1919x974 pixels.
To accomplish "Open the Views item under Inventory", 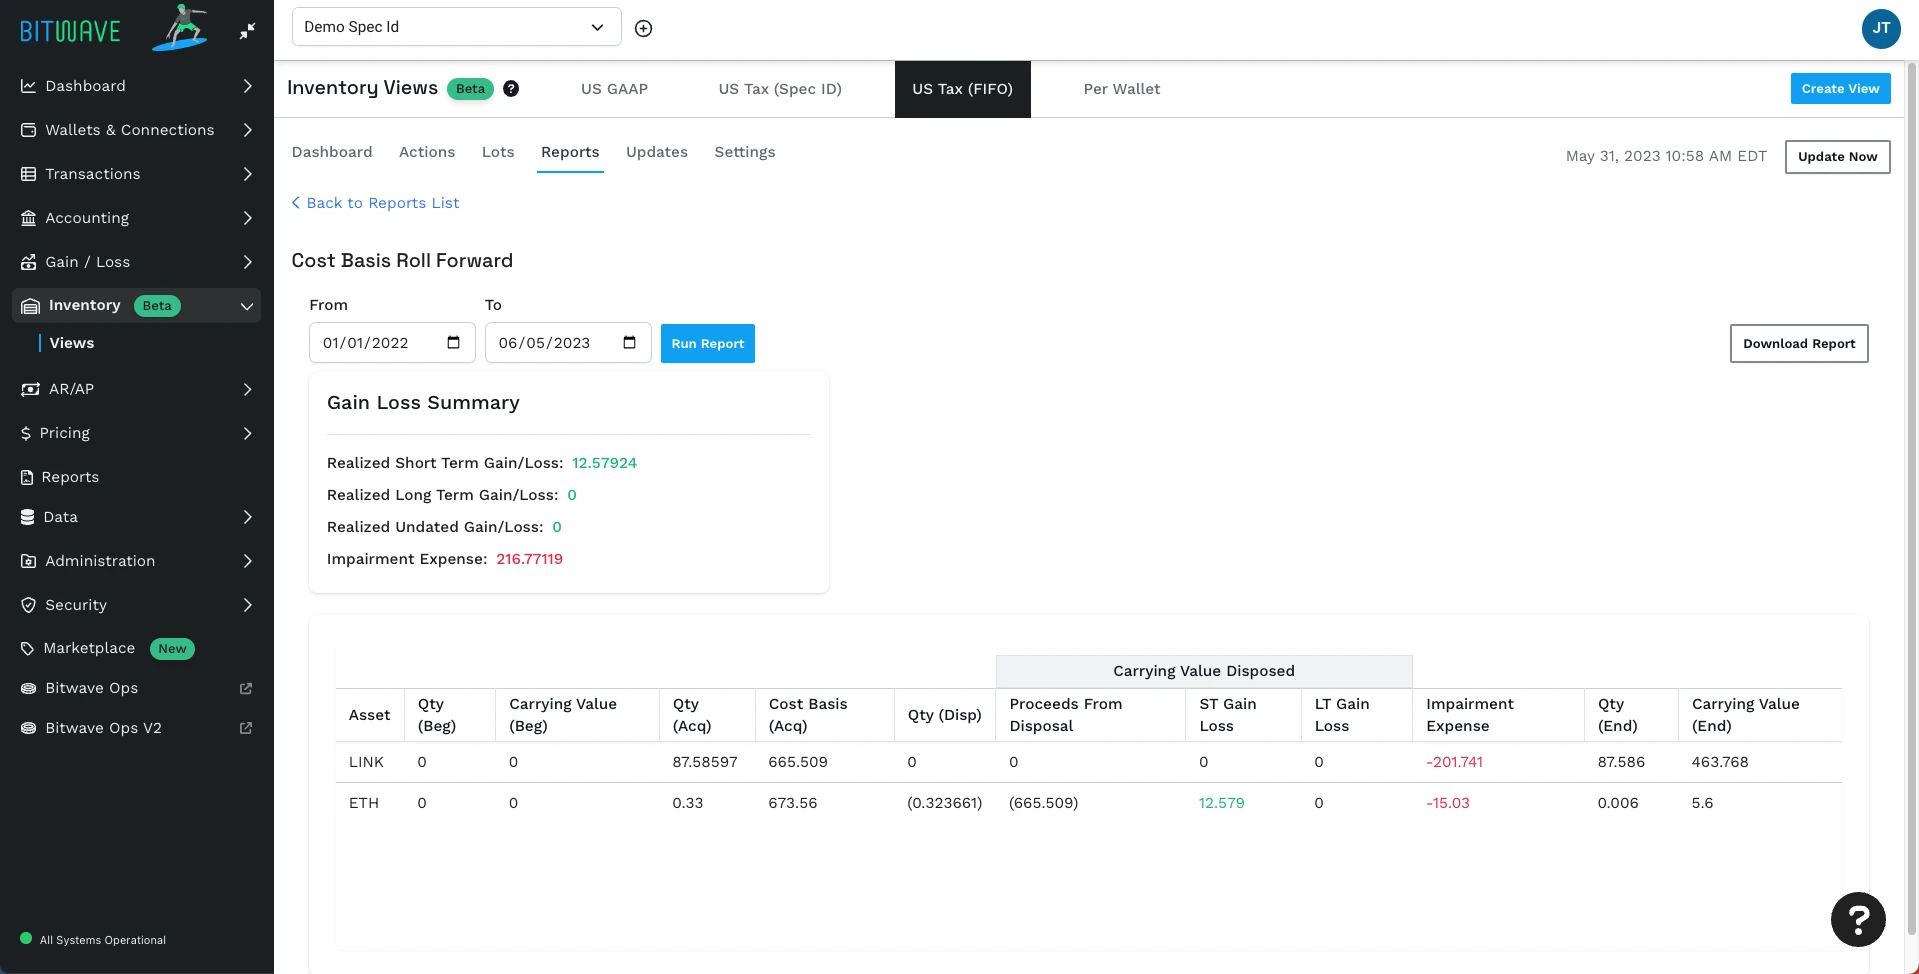I will pyautogui.click(x=72, y=343).
